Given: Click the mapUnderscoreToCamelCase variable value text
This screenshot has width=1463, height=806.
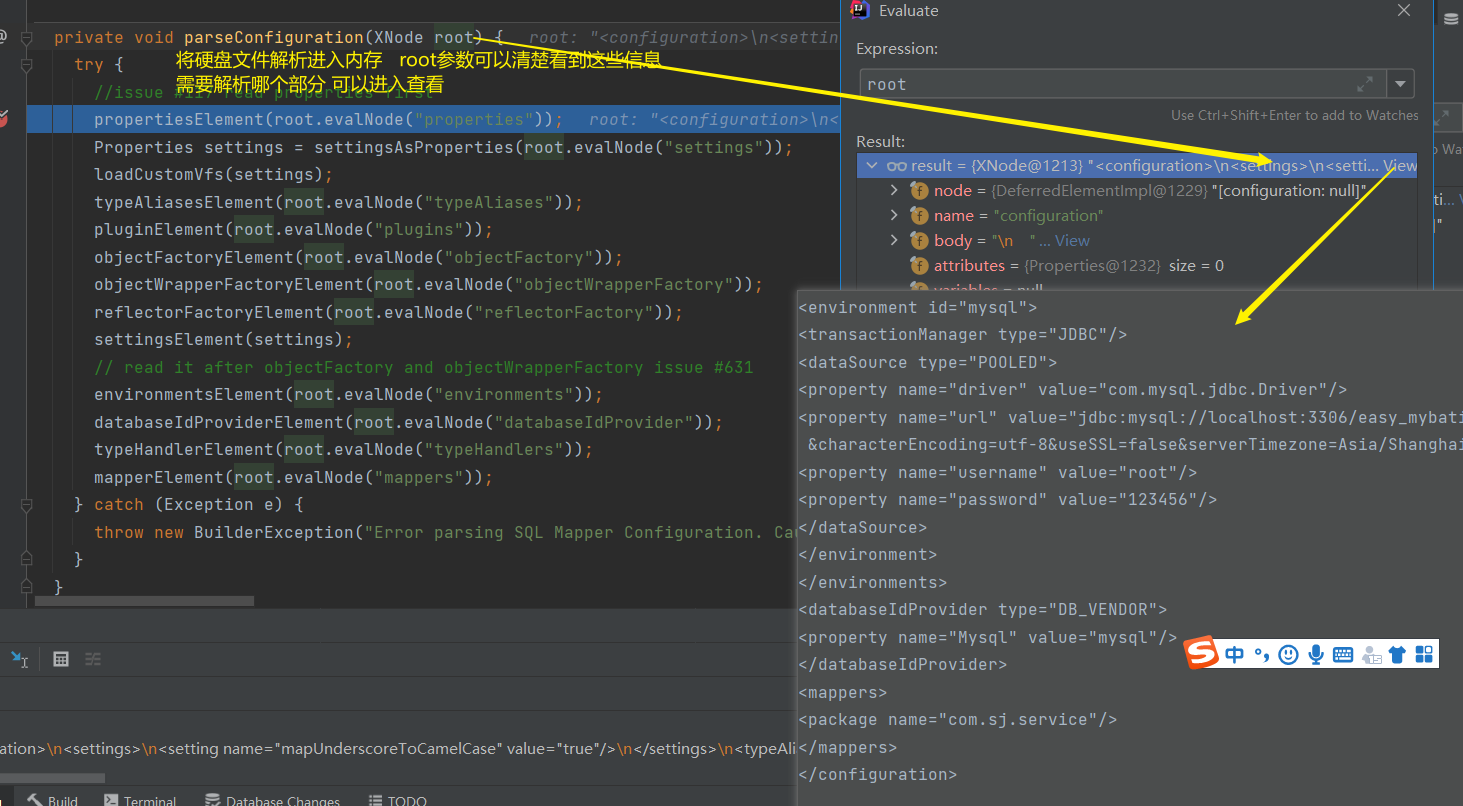Looking at the screenshot, I should point(398,748).
